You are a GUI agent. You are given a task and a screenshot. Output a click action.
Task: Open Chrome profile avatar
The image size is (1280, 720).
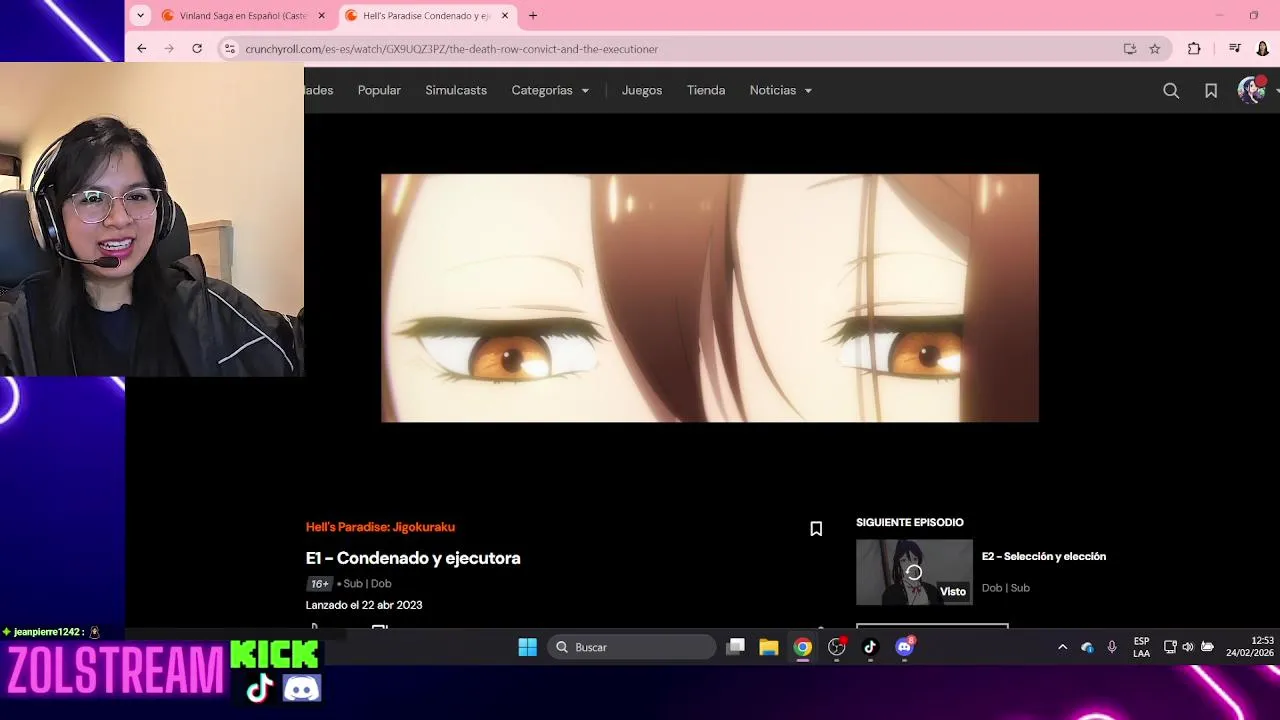[x=1263, y=48]
